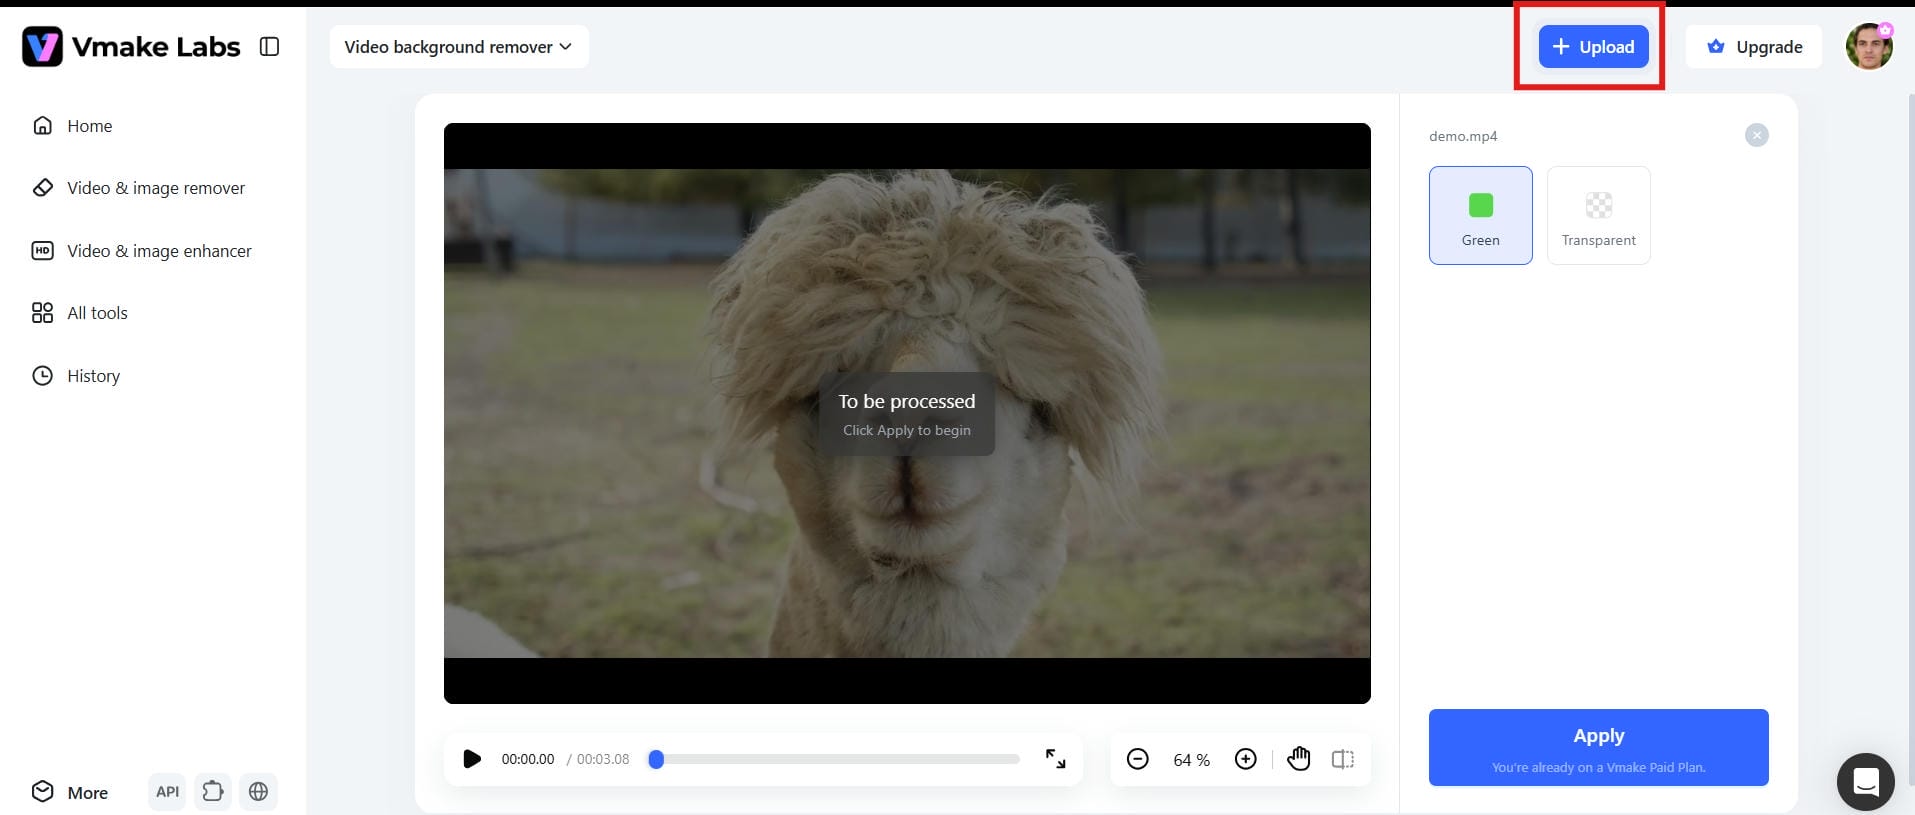Open the chat support widget
The width and height of the screenshot is (1915, 815).
[1865, 781]
